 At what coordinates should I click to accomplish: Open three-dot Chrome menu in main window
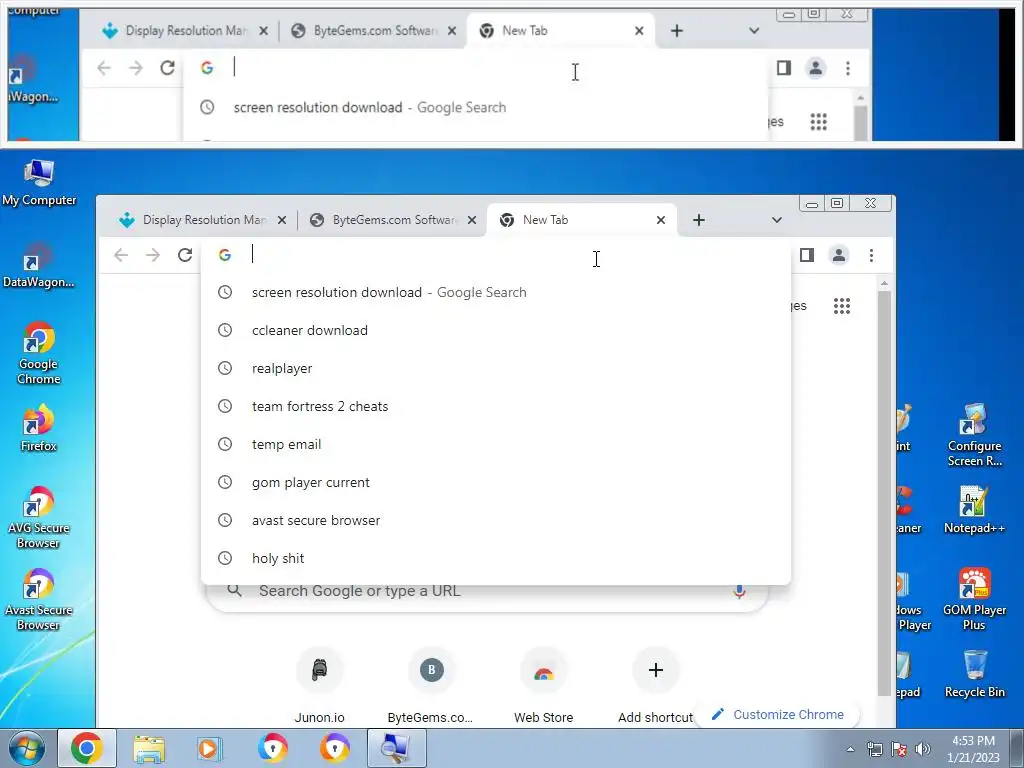(871, 255)
